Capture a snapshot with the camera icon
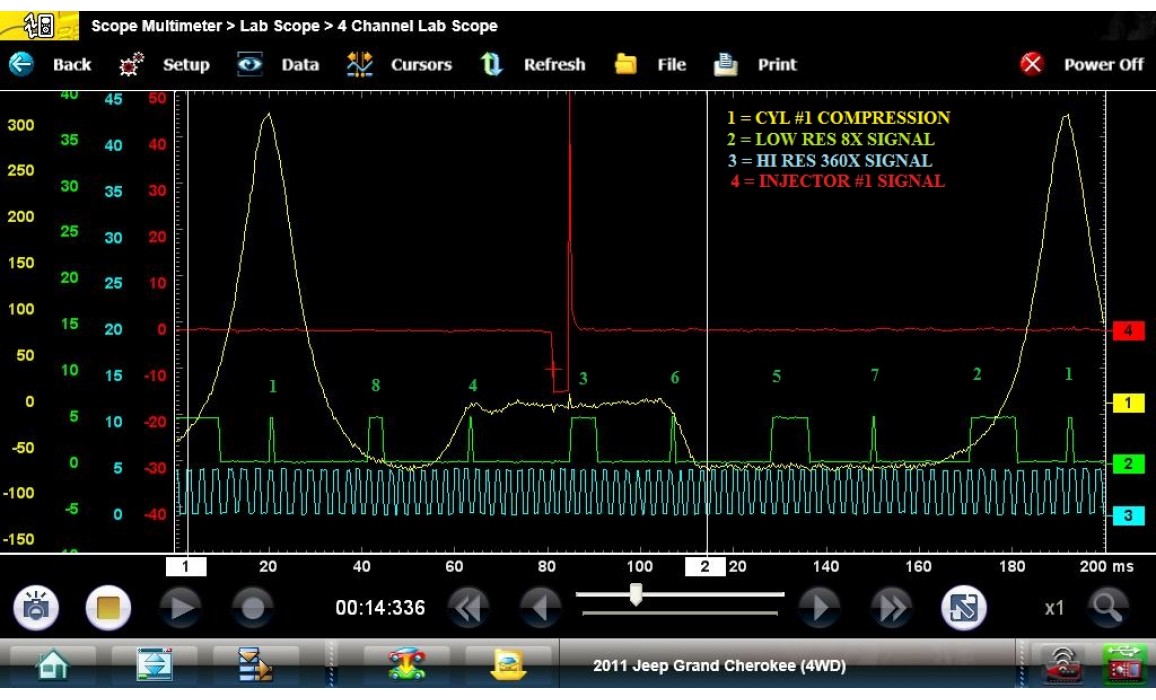Image resolution: width=1156 pixels, height=700 pixels. pyautogui.click(x=36, y=607)
